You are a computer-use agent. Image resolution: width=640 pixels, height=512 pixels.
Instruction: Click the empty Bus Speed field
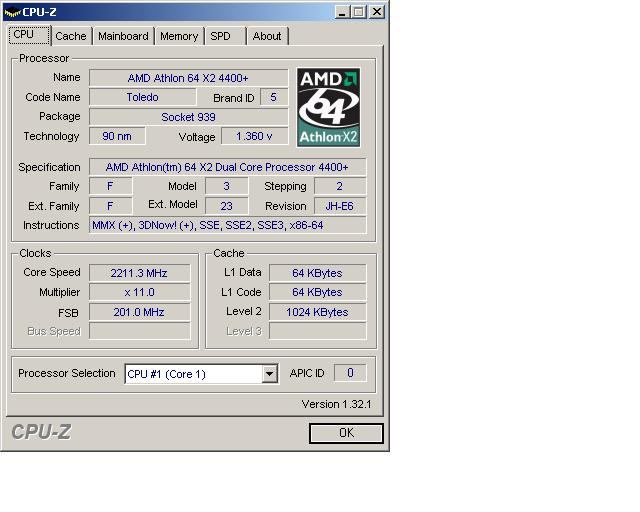140,331
